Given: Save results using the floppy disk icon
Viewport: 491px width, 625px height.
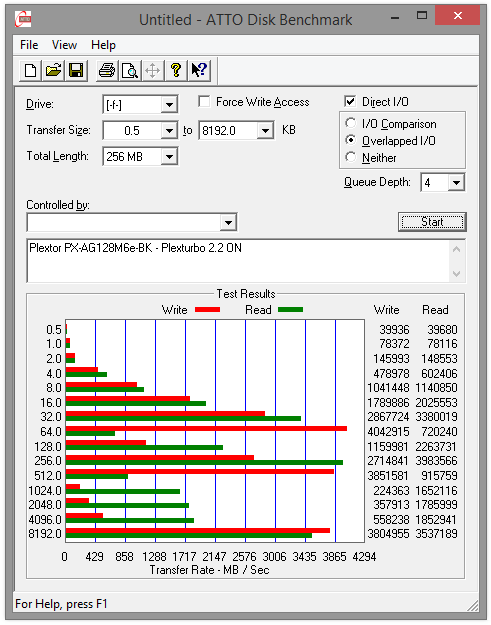Looking at the screenshot, I should tap(76, 71).
